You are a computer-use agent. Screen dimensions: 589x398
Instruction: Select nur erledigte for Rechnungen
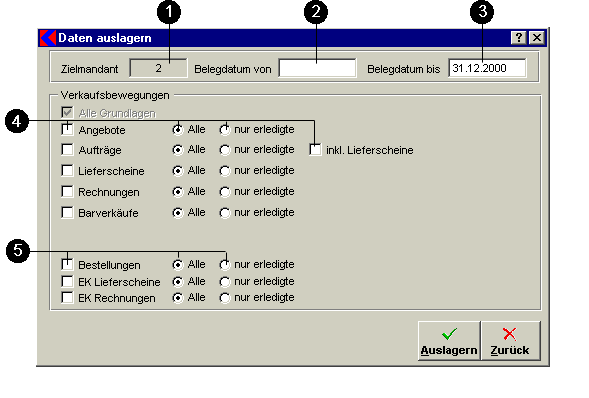click(x=225, y=192)
